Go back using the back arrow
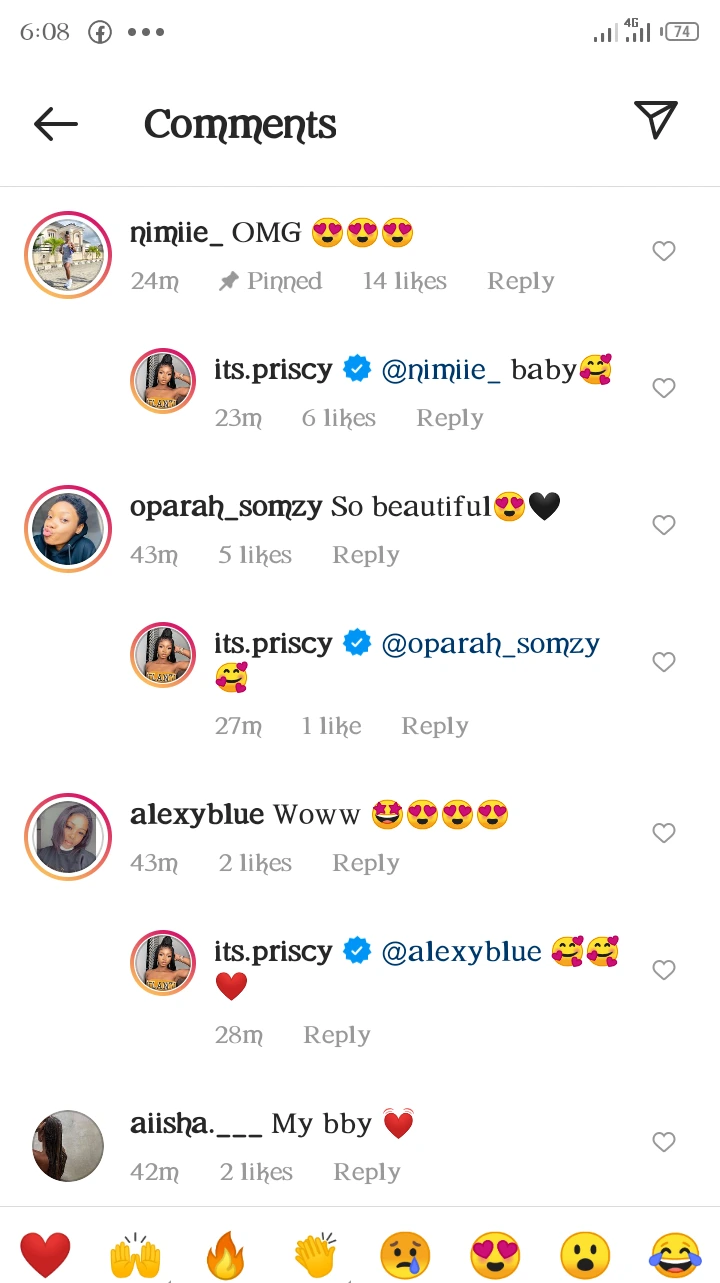720x1283 pixels. (x=56, y=124)
